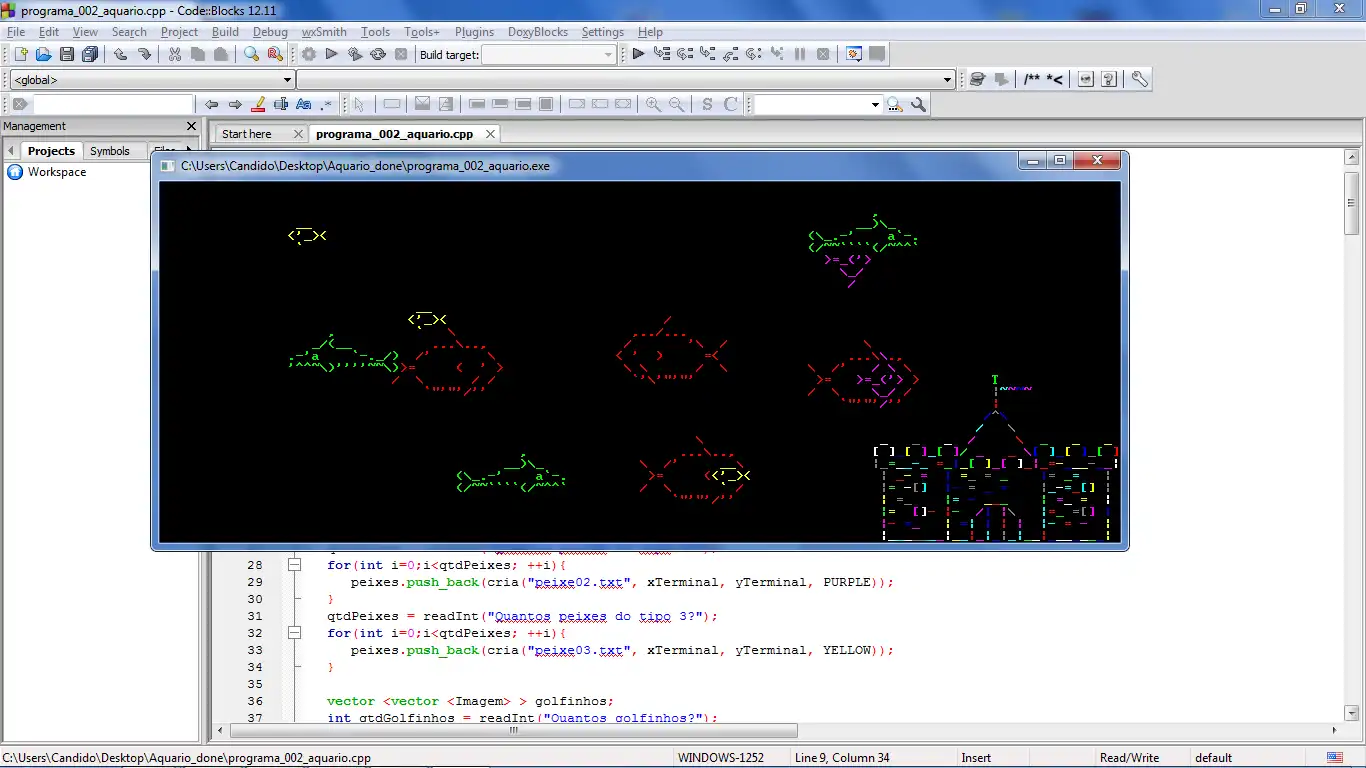1366x768 pixels.
Task: Click the language flag in status bar
Action: coord(1335,758)
